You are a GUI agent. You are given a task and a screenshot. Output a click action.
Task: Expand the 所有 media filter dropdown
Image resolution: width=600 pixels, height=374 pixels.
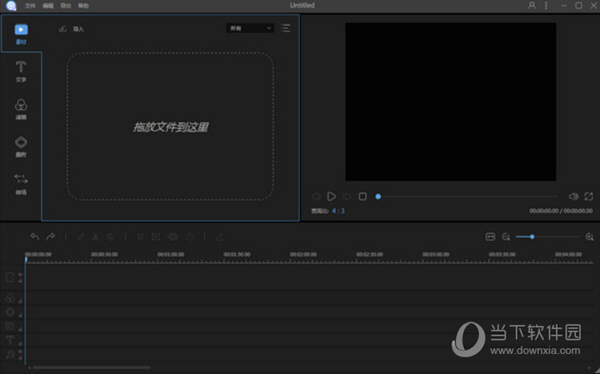point(250,28)
